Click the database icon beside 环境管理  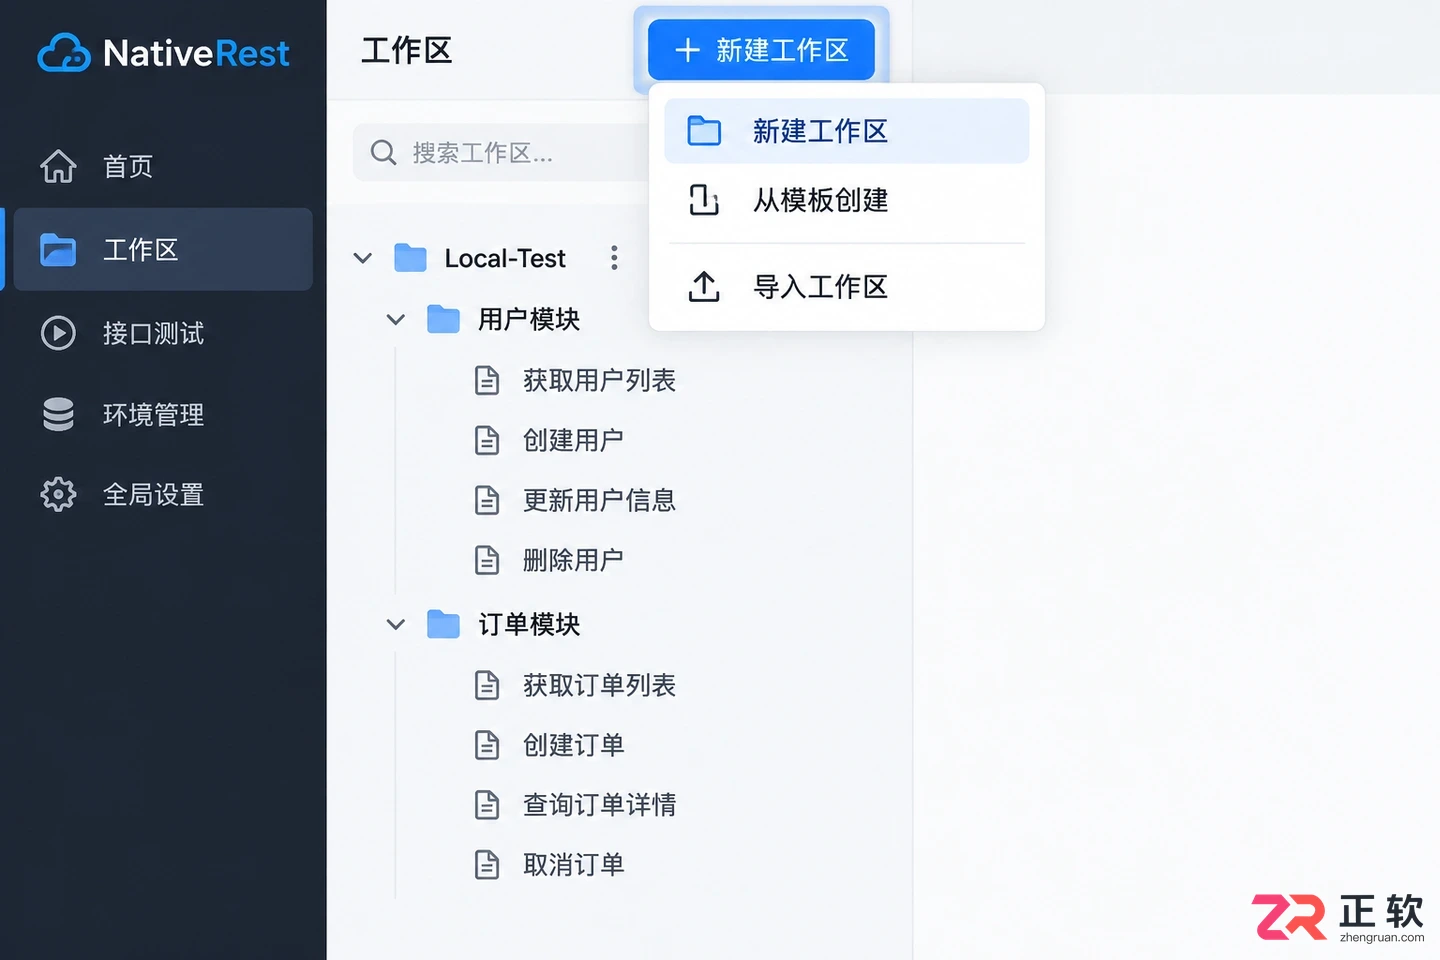pos(58,414)
